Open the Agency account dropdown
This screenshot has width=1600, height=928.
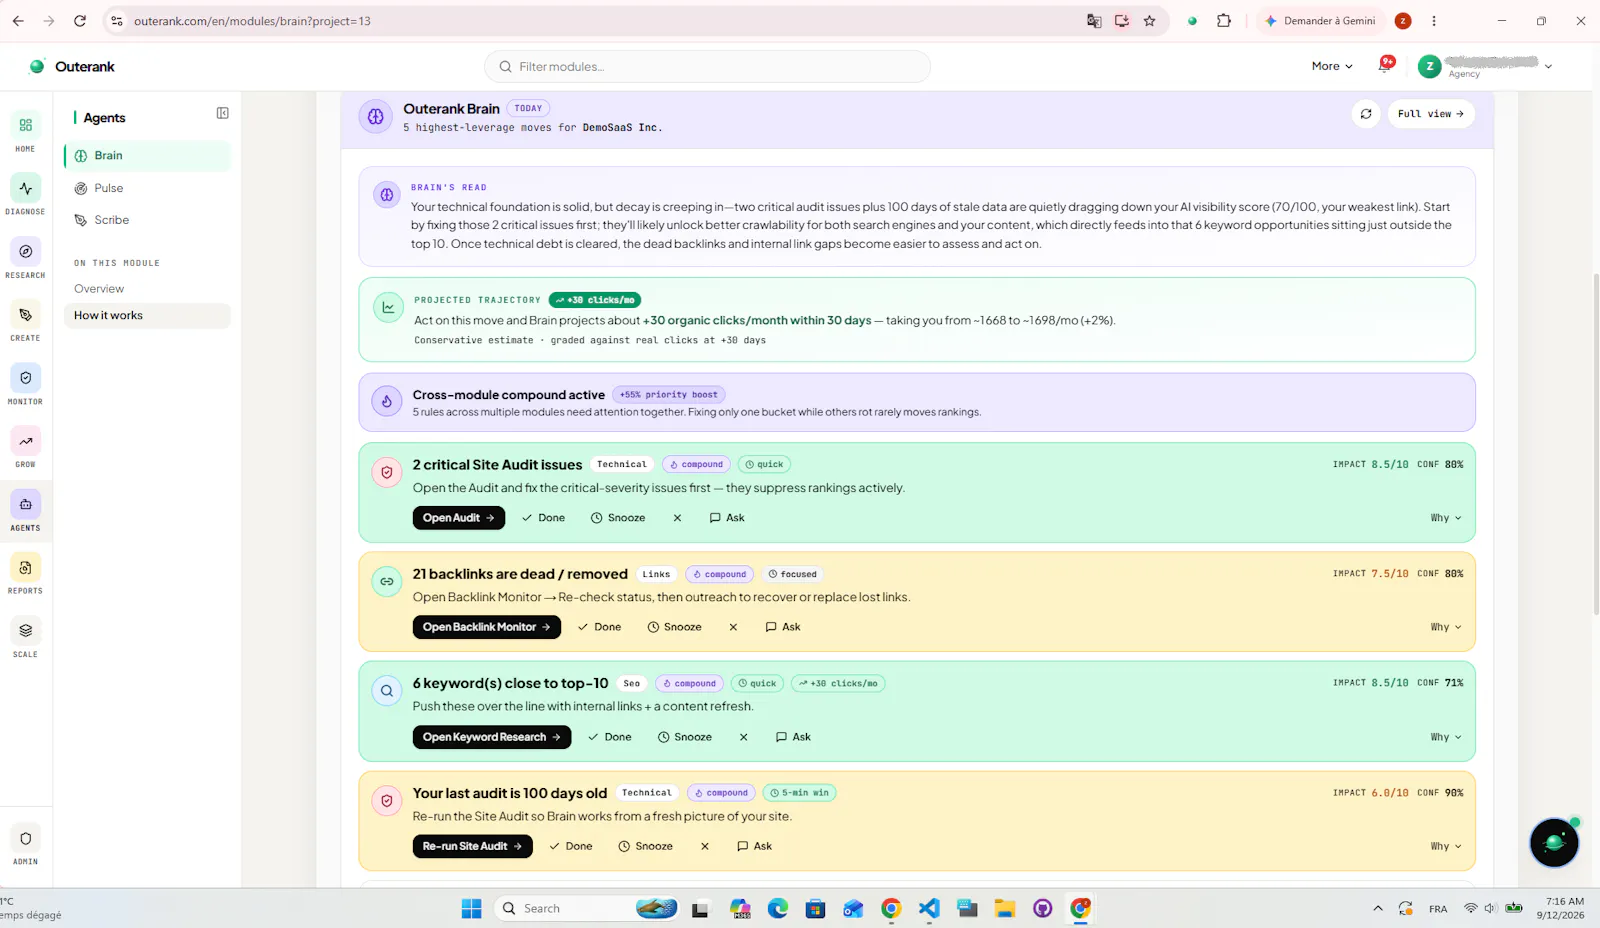tap(1485, 66)
